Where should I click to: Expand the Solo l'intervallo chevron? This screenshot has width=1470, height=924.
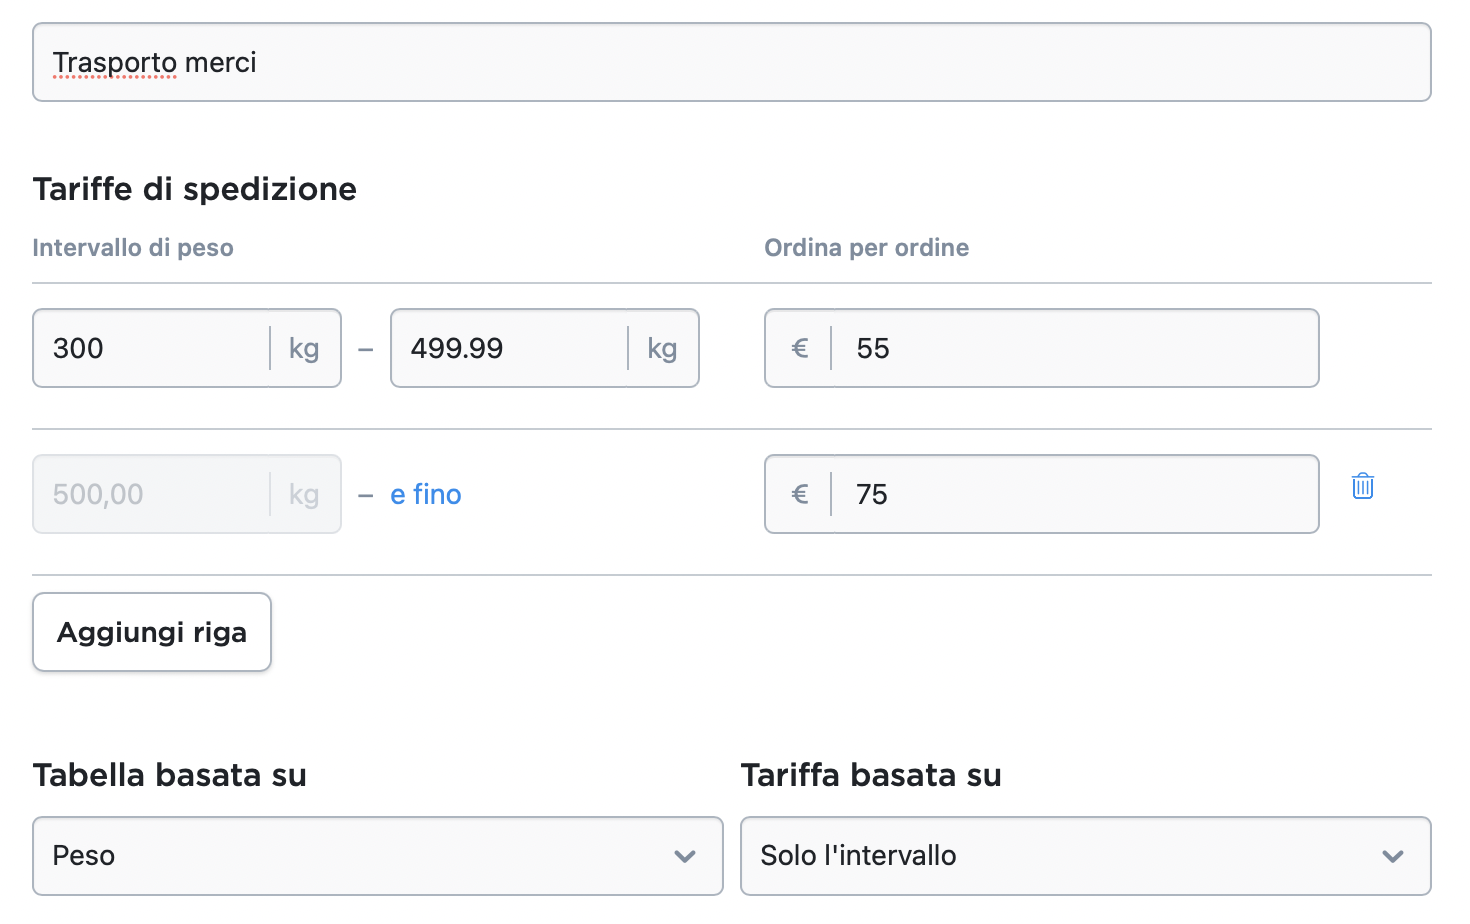(x=1393, y=857)
